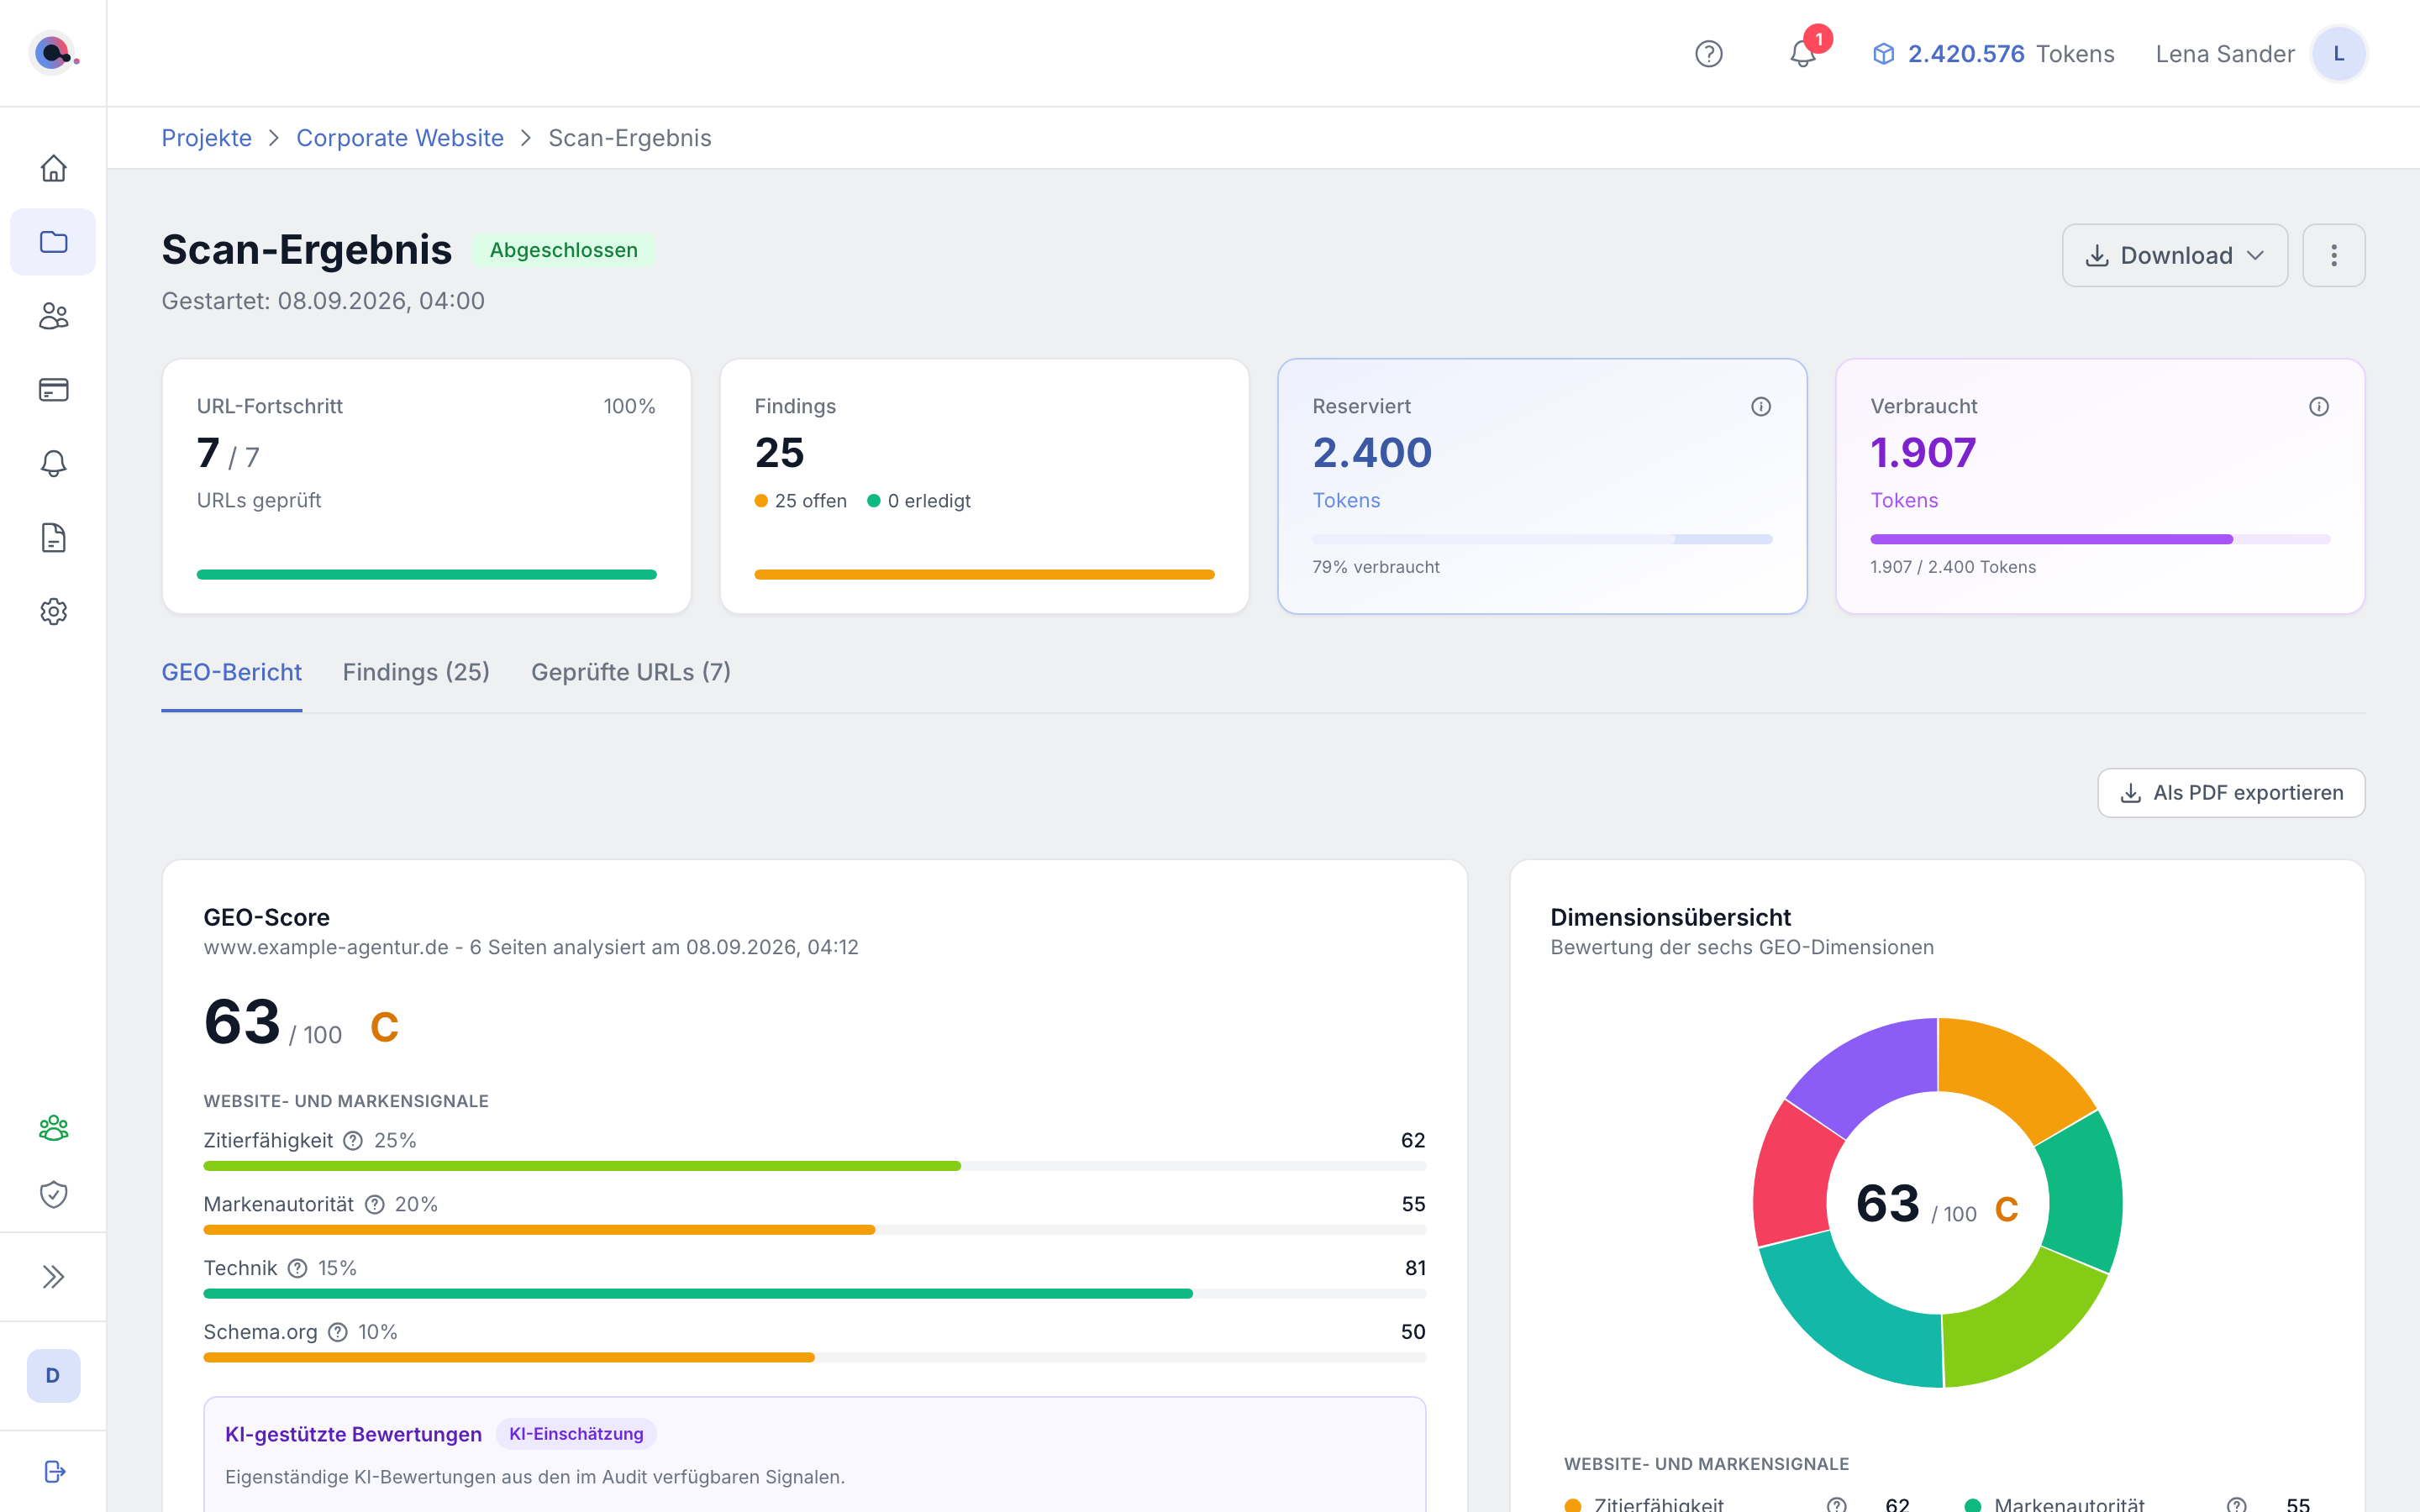Click the info icon on Reserviert card
Viewport: 2420px width, 1512px height.
(1761, 406)
